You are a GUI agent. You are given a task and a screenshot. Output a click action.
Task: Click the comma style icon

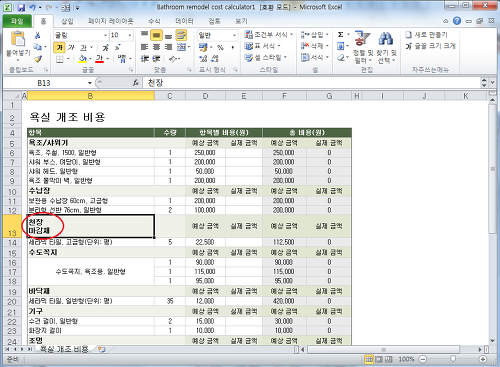tap(232, 47)
